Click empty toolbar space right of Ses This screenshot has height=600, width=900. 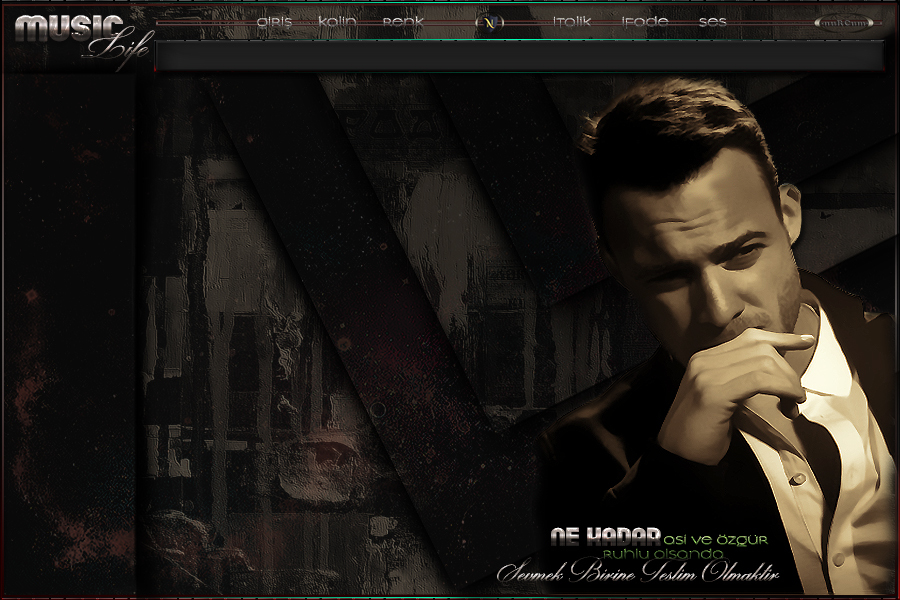(770, 21)
